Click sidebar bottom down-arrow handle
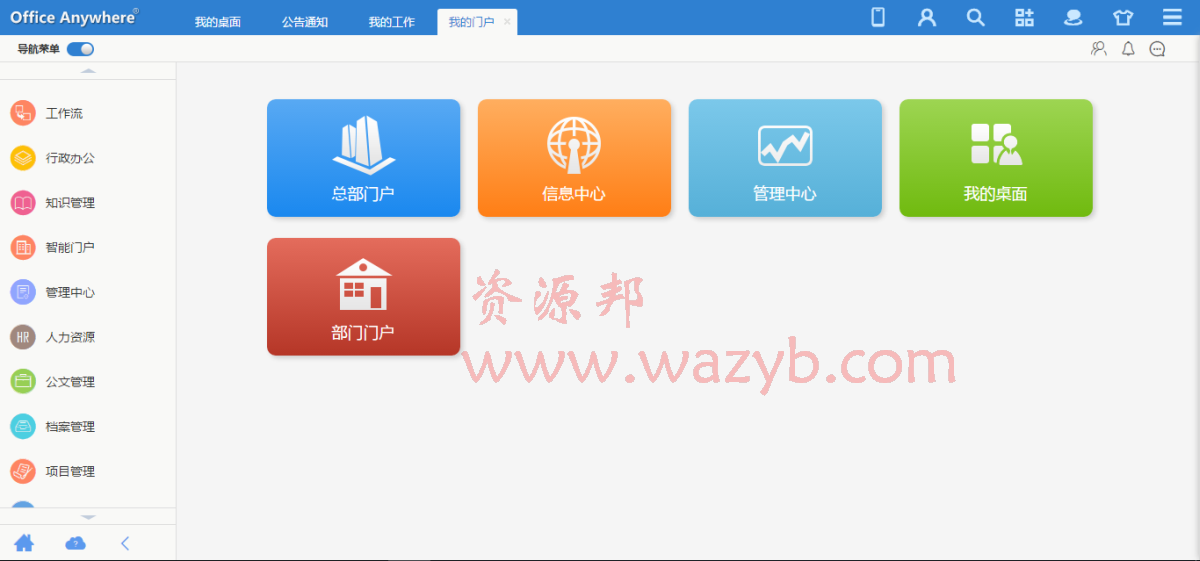The height and width of the screenshot is (561, 1200). click(88, 517)
